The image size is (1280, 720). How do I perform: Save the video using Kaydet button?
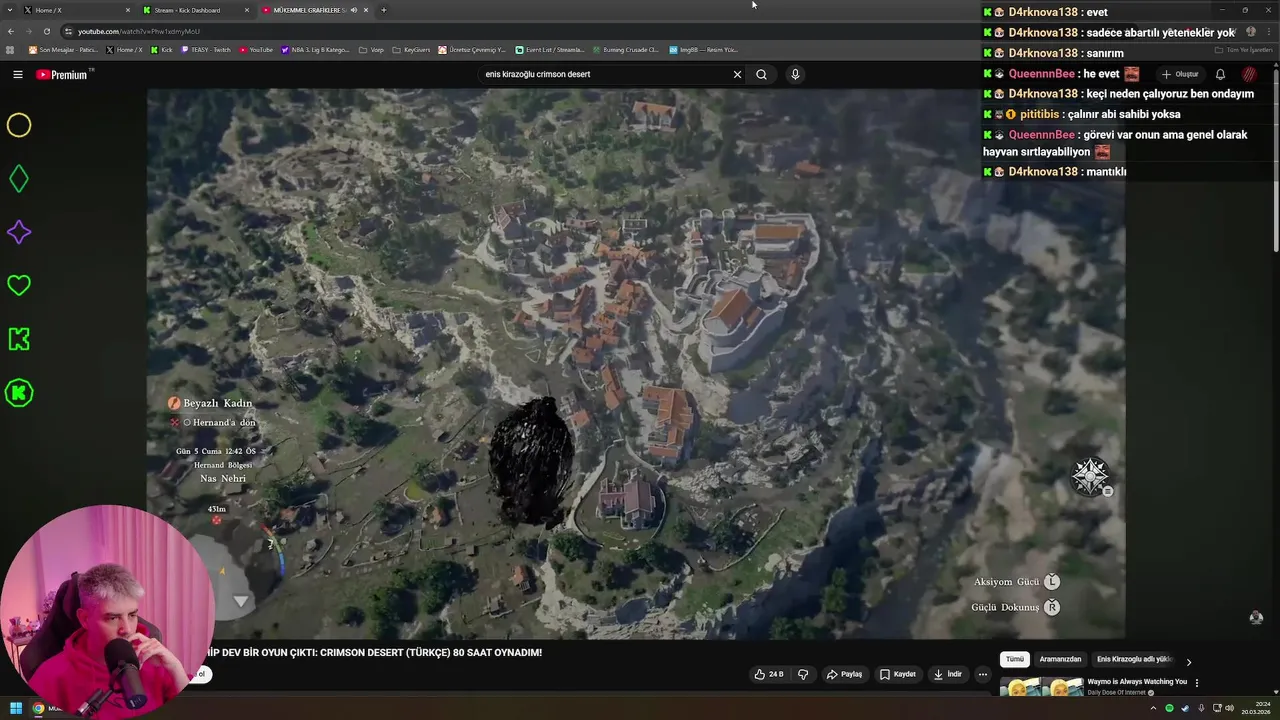tap(898, 674)
